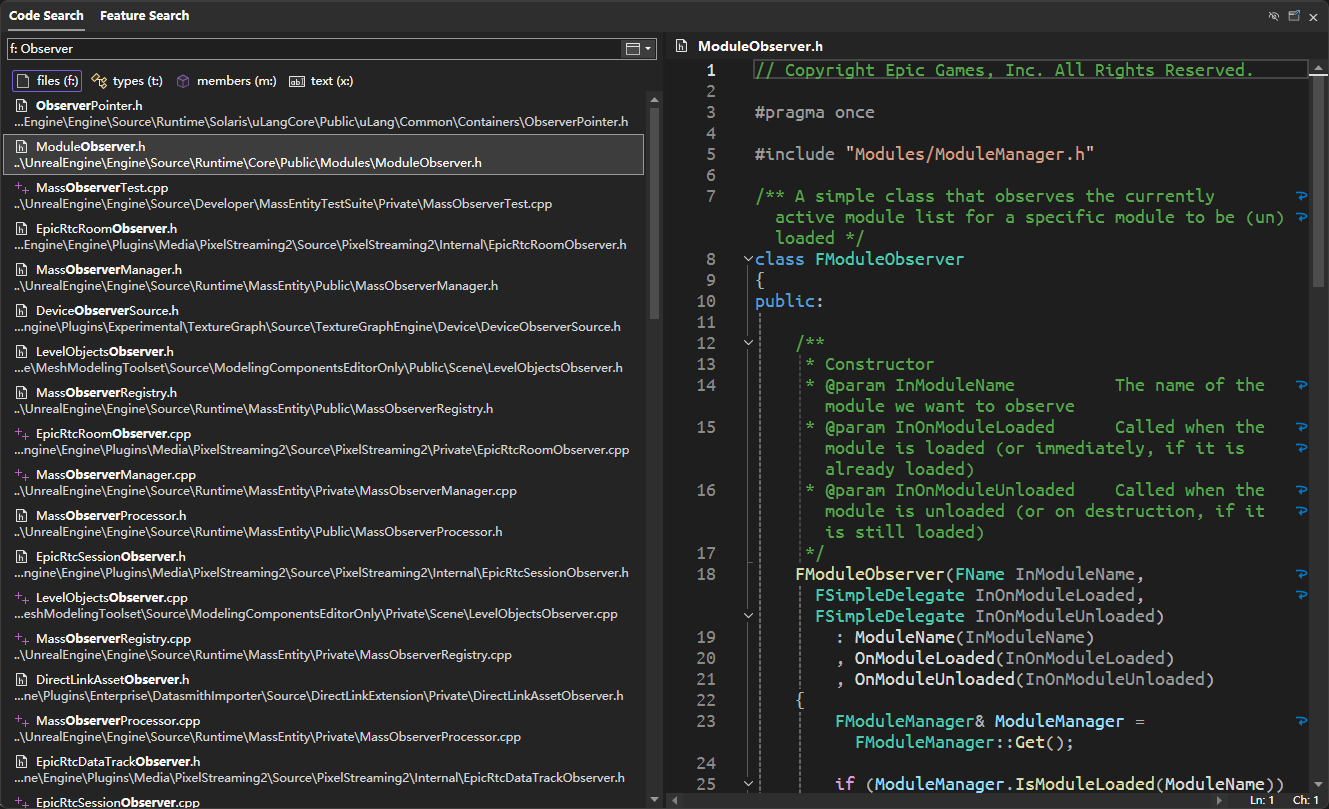
Task: Click the header file icon for ObserverPointer.h
Action: click(x=22, y=105)
